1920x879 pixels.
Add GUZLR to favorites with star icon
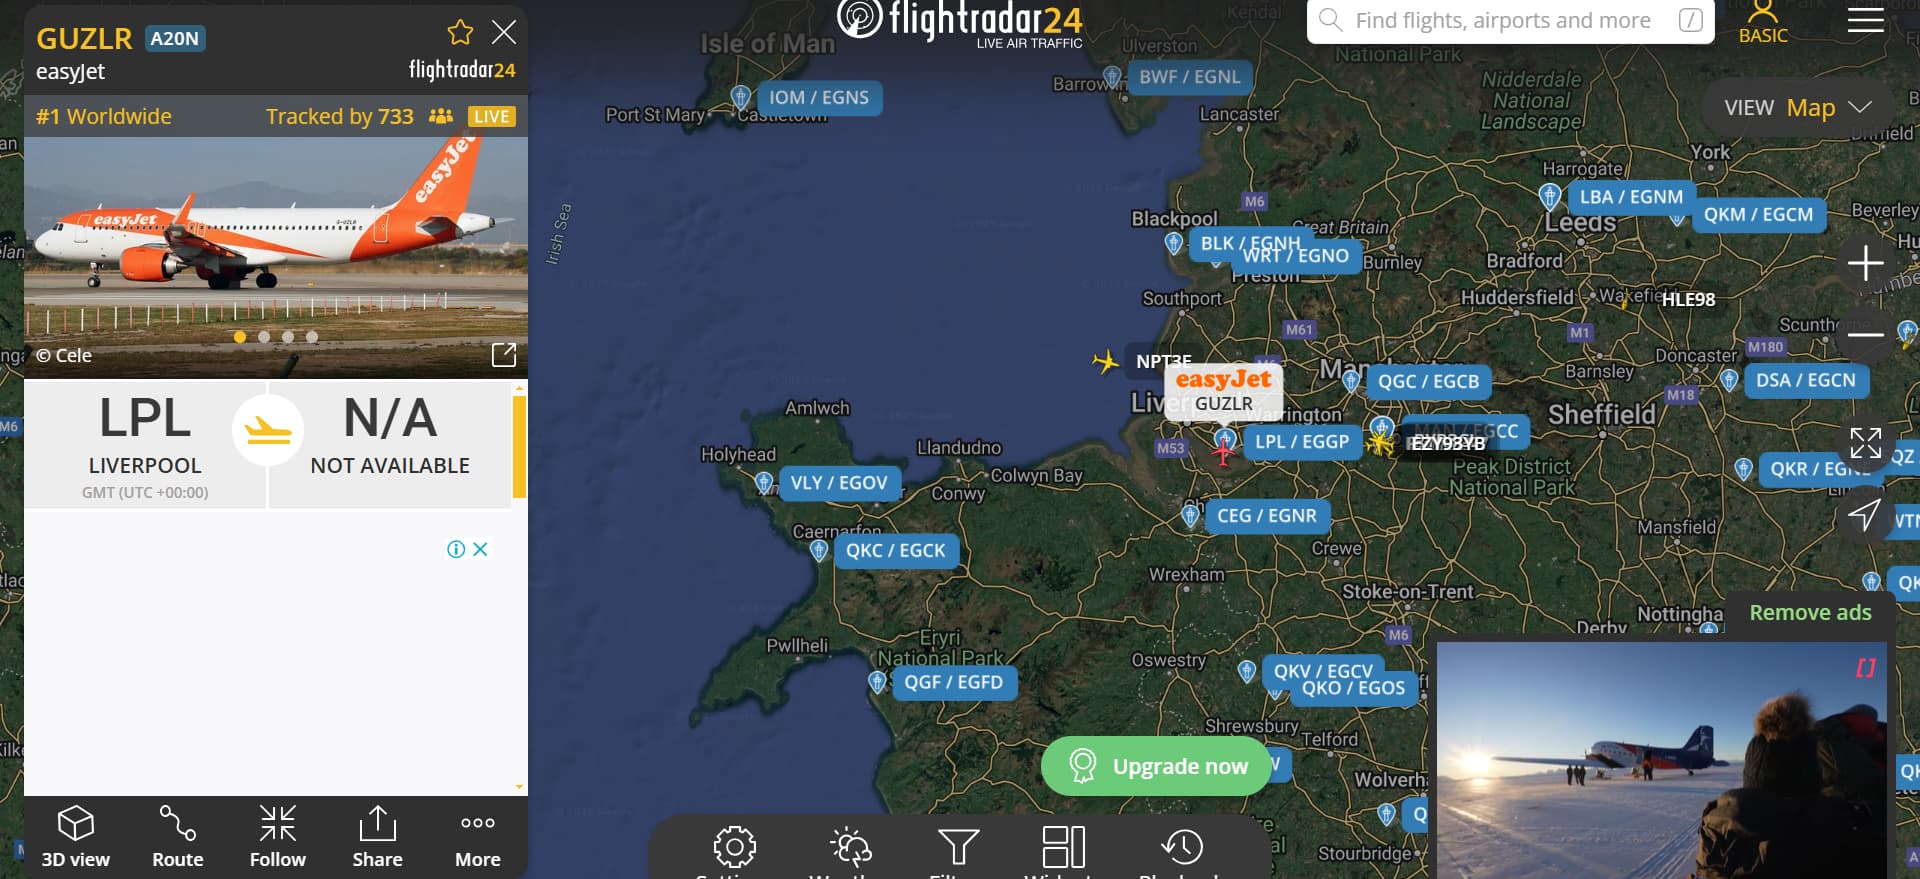[x=460, y=33]
